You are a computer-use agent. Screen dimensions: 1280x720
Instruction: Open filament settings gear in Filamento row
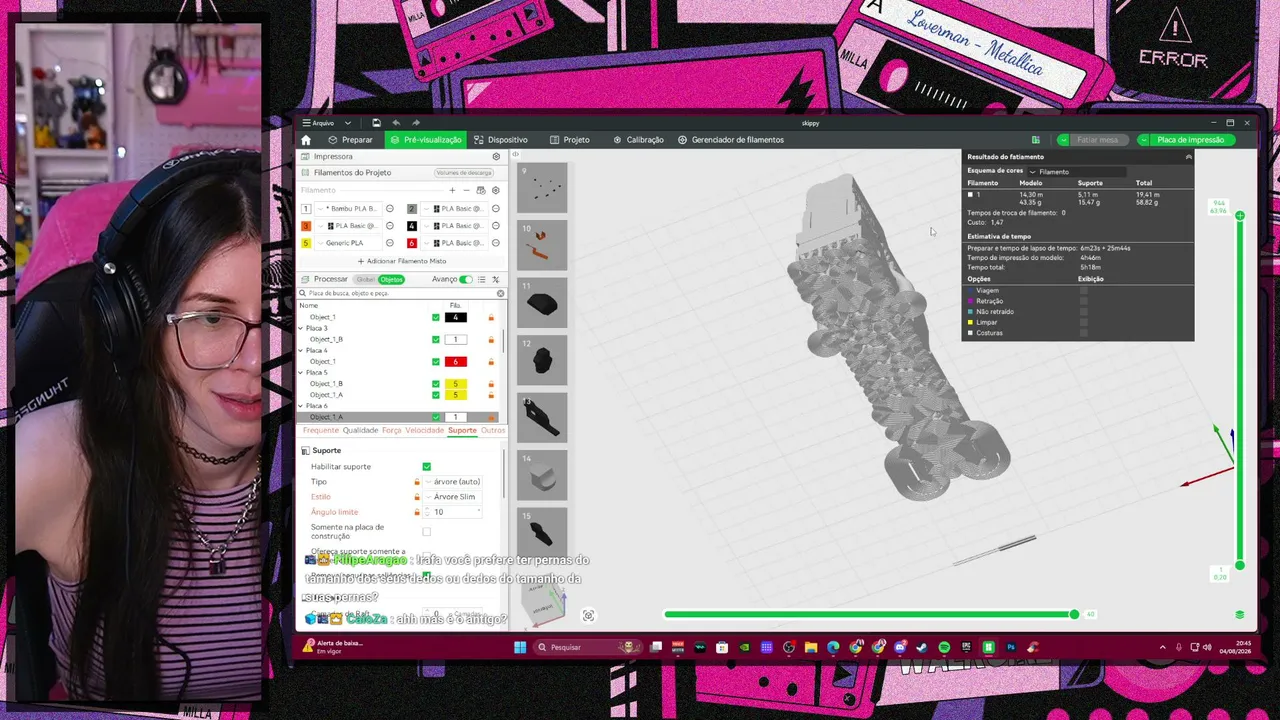coord(495,190)
